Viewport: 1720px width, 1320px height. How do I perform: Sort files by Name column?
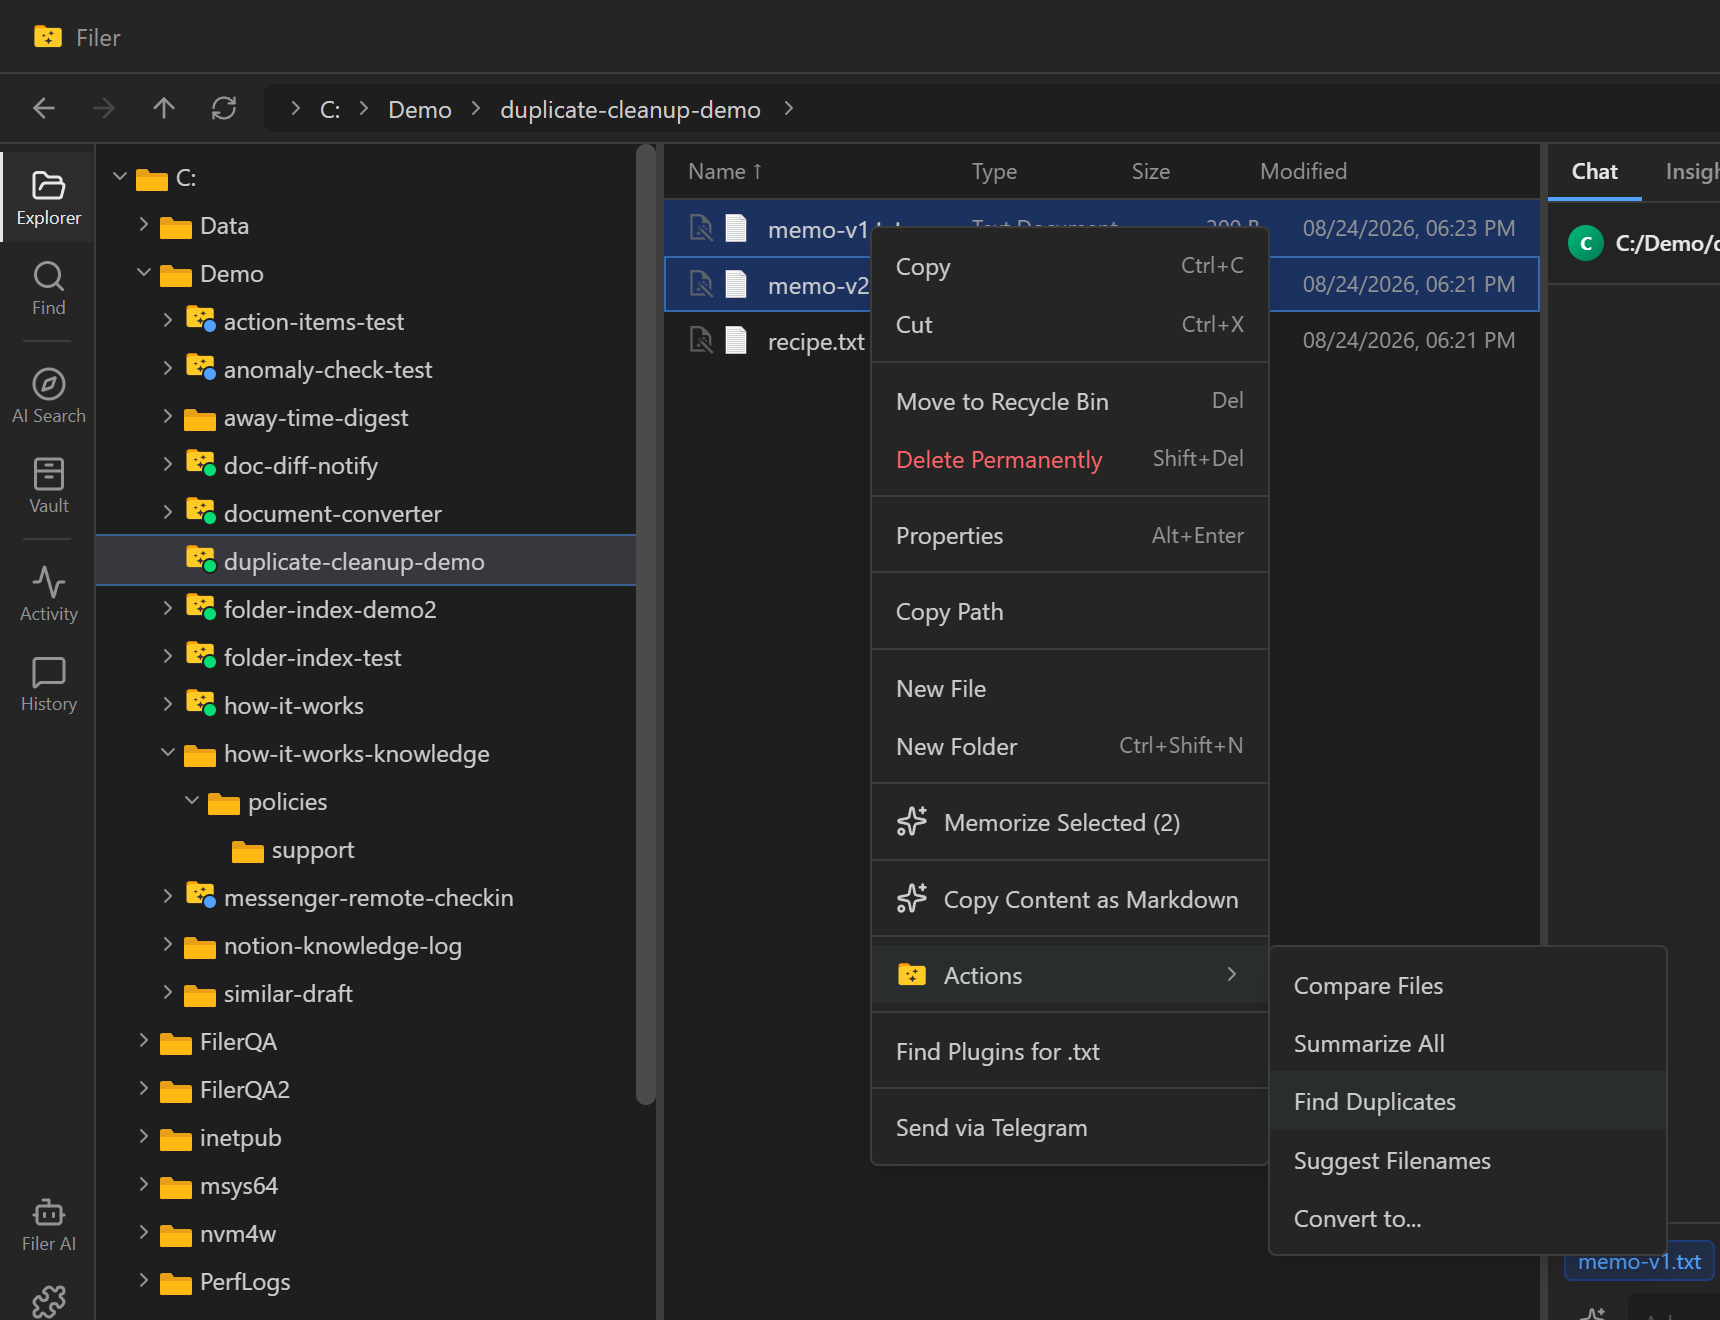(x=725, y=171)
